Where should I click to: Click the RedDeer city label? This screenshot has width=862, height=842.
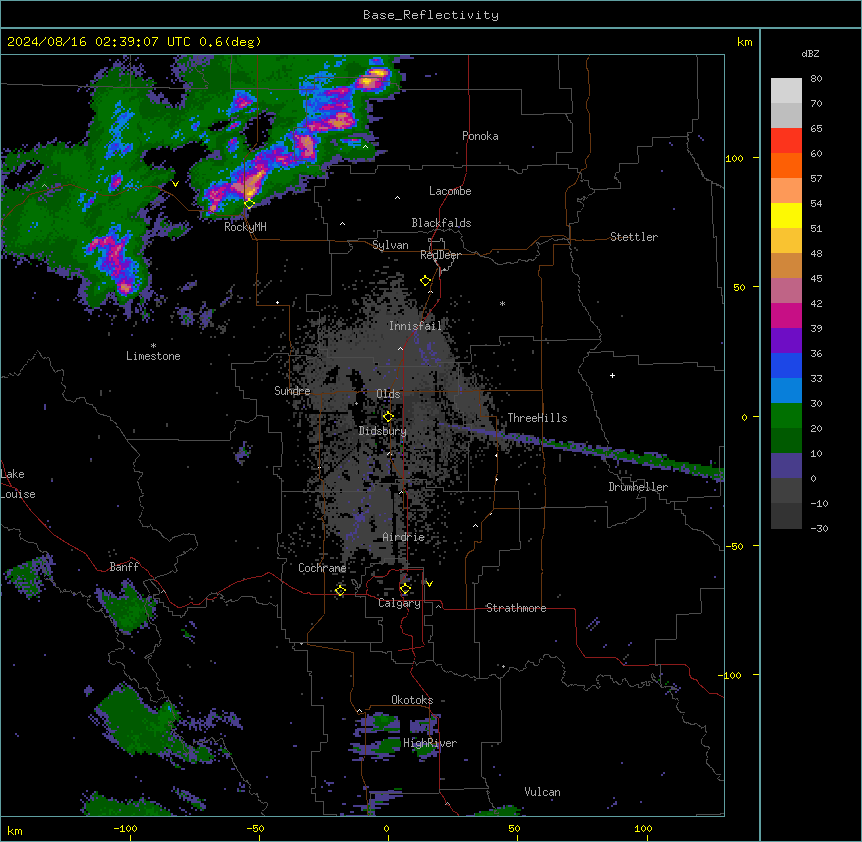point(440,255)
